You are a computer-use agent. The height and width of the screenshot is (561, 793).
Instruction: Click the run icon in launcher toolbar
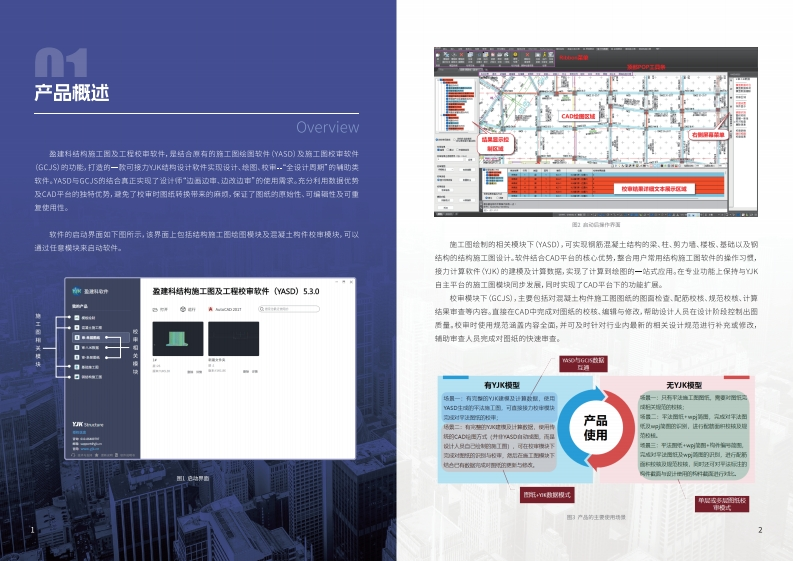click(183, 311)
